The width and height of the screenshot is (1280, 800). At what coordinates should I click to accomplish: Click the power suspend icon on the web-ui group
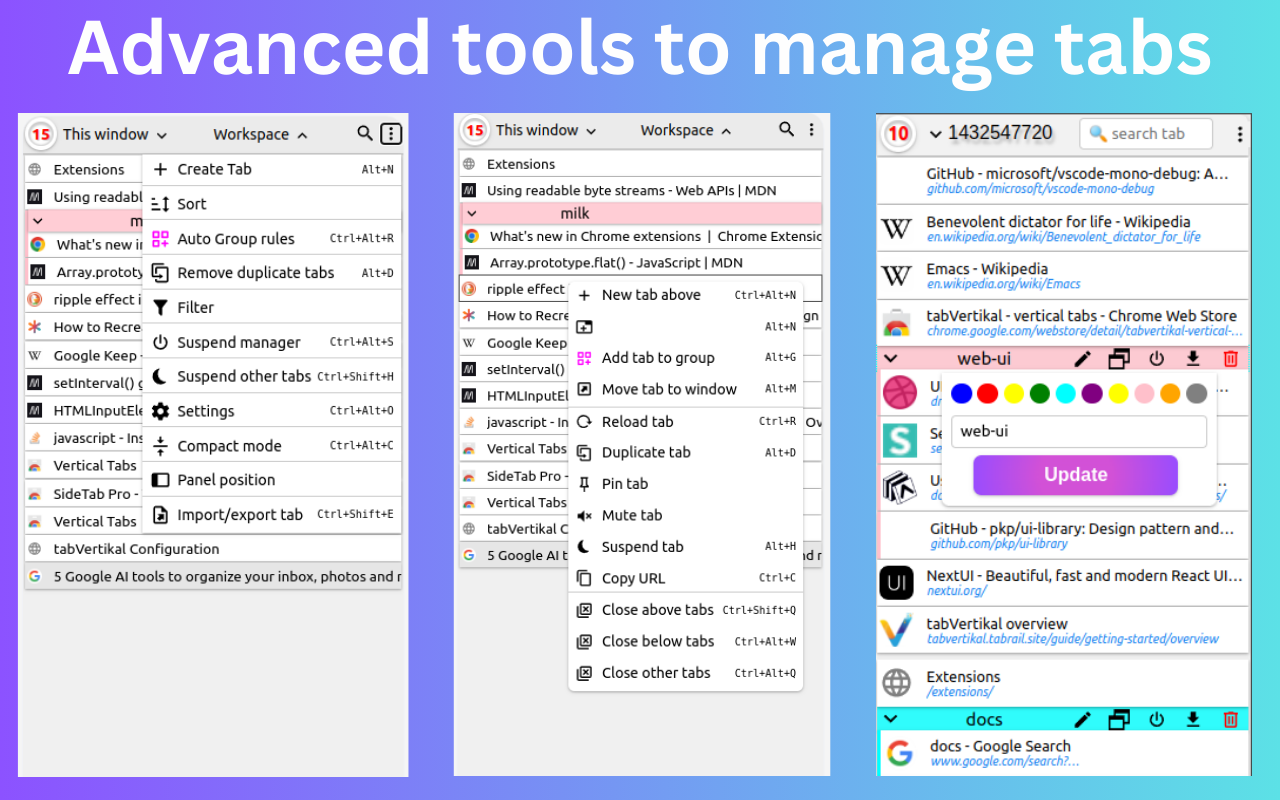pyautogui.click(x=1157, y=358)
